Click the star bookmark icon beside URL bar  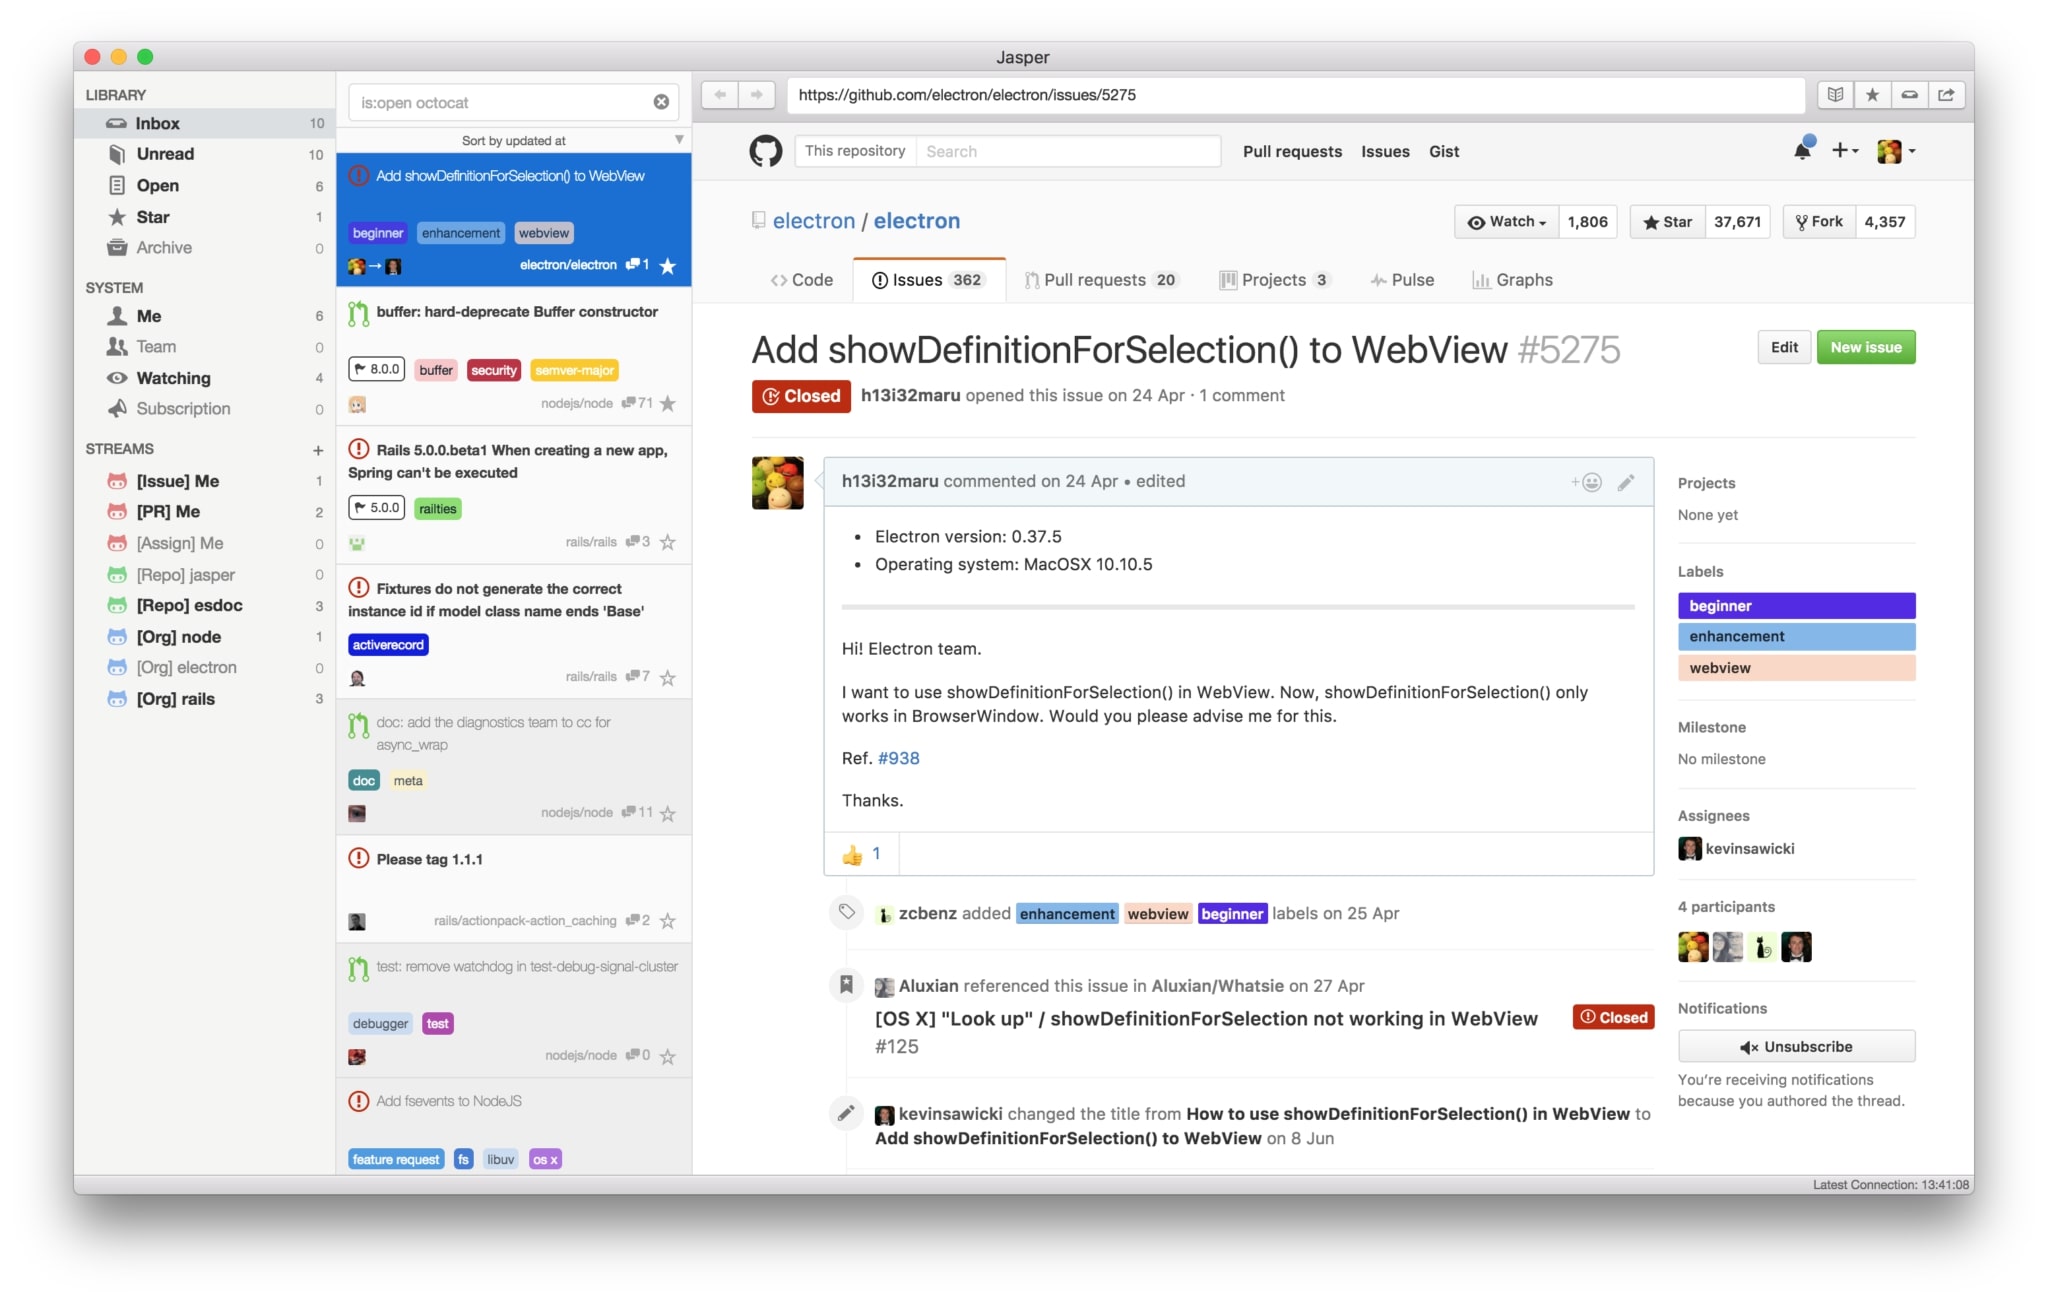[1872, 95]
